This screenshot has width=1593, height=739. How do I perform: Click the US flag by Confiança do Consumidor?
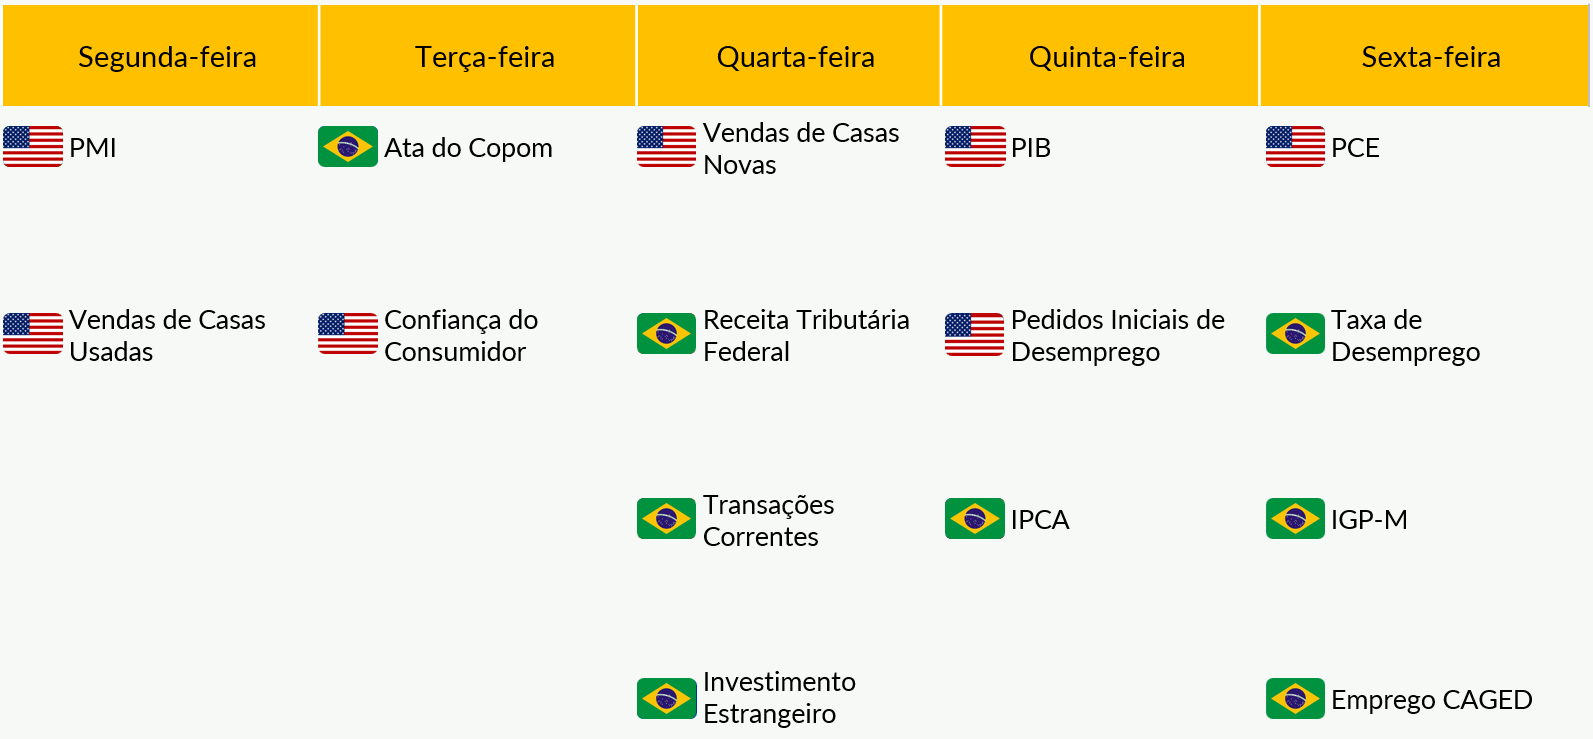click(x=348, y=334)
